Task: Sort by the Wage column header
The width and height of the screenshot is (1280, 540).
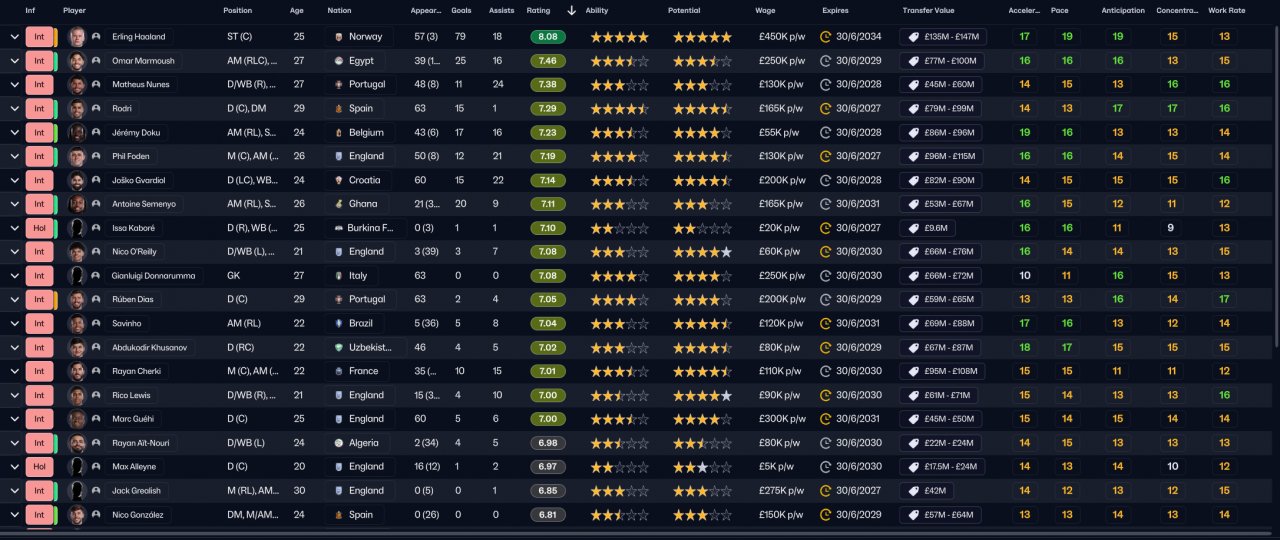Action: coord(765,11)
